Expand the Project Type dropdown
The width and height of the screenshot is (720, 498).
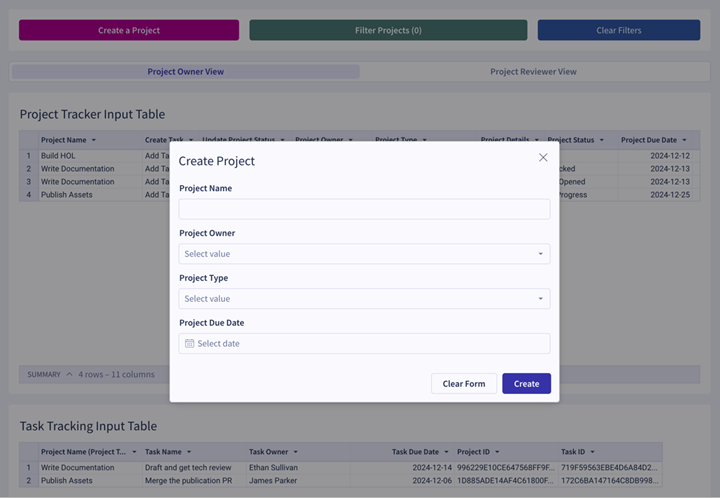pyautogui.click(x=364, y=299)
